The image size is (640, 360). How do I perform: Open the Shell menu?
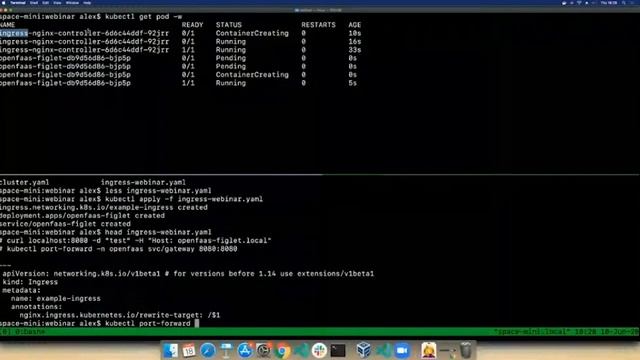(34, 2)
